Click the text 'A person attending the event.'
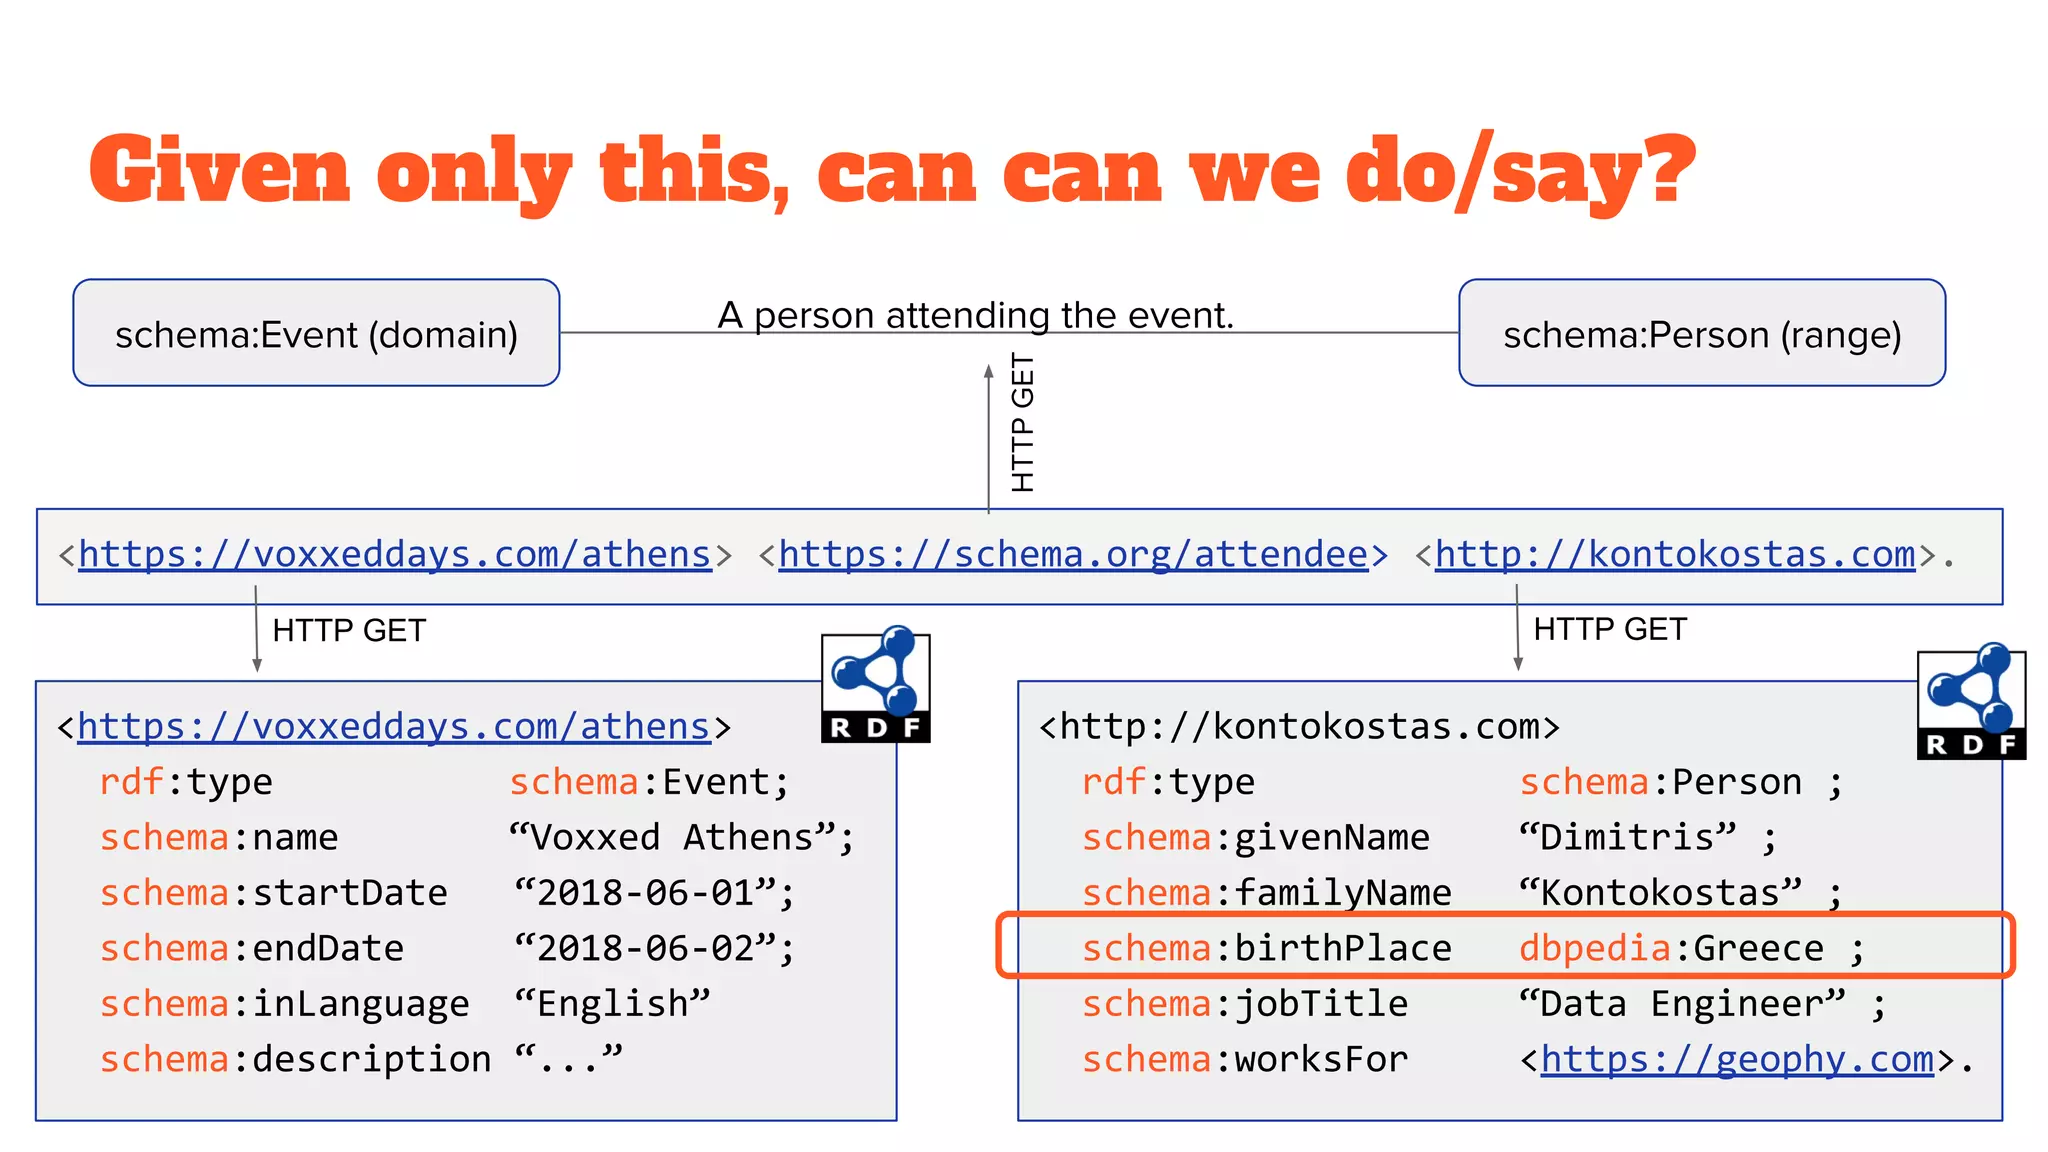Image resolution: width=2048 pixels, height=1152 pixels. tap(976, 315)
